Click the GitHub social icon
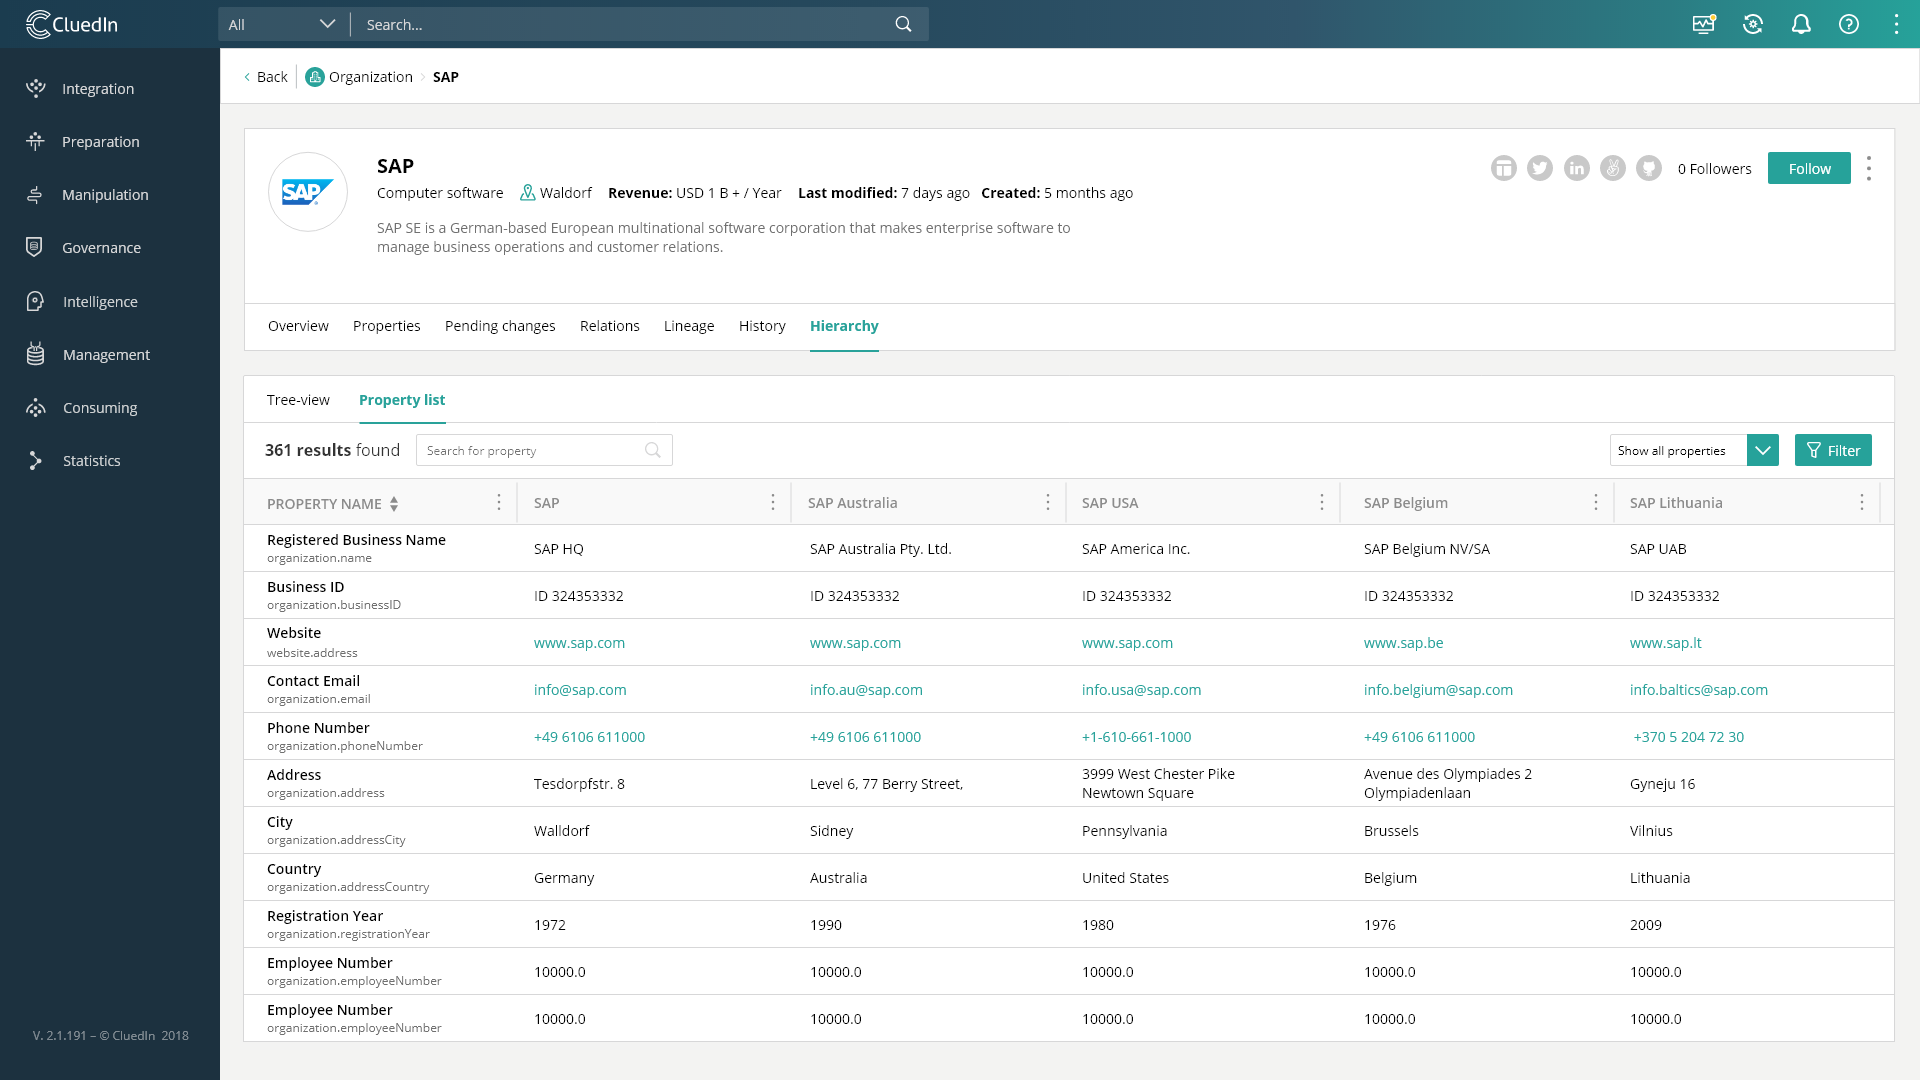 coord(1649,168)
